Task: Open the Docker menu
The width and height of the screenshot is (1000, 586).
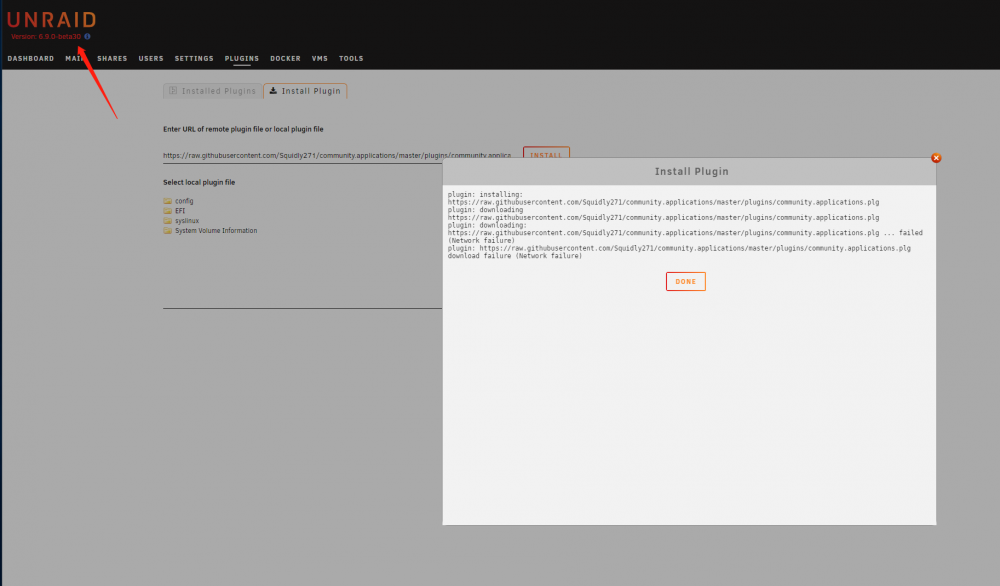Action: click(285, 59)
